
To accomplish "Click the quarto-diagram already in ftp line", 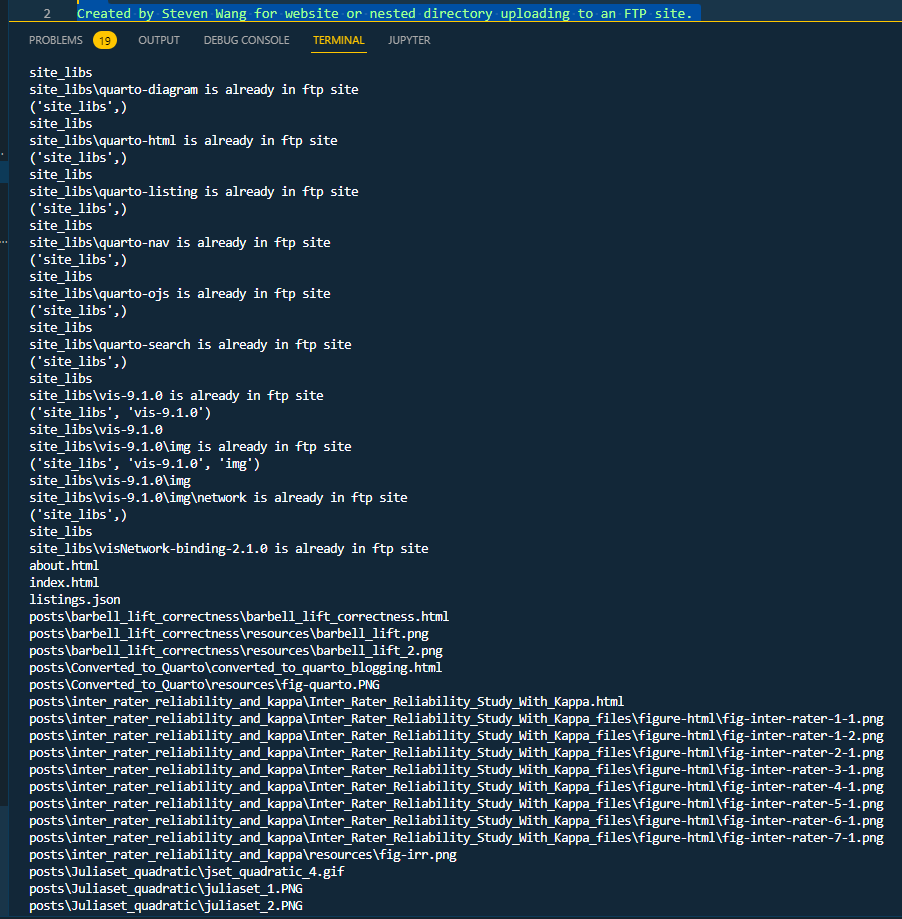I will point(194,90).
